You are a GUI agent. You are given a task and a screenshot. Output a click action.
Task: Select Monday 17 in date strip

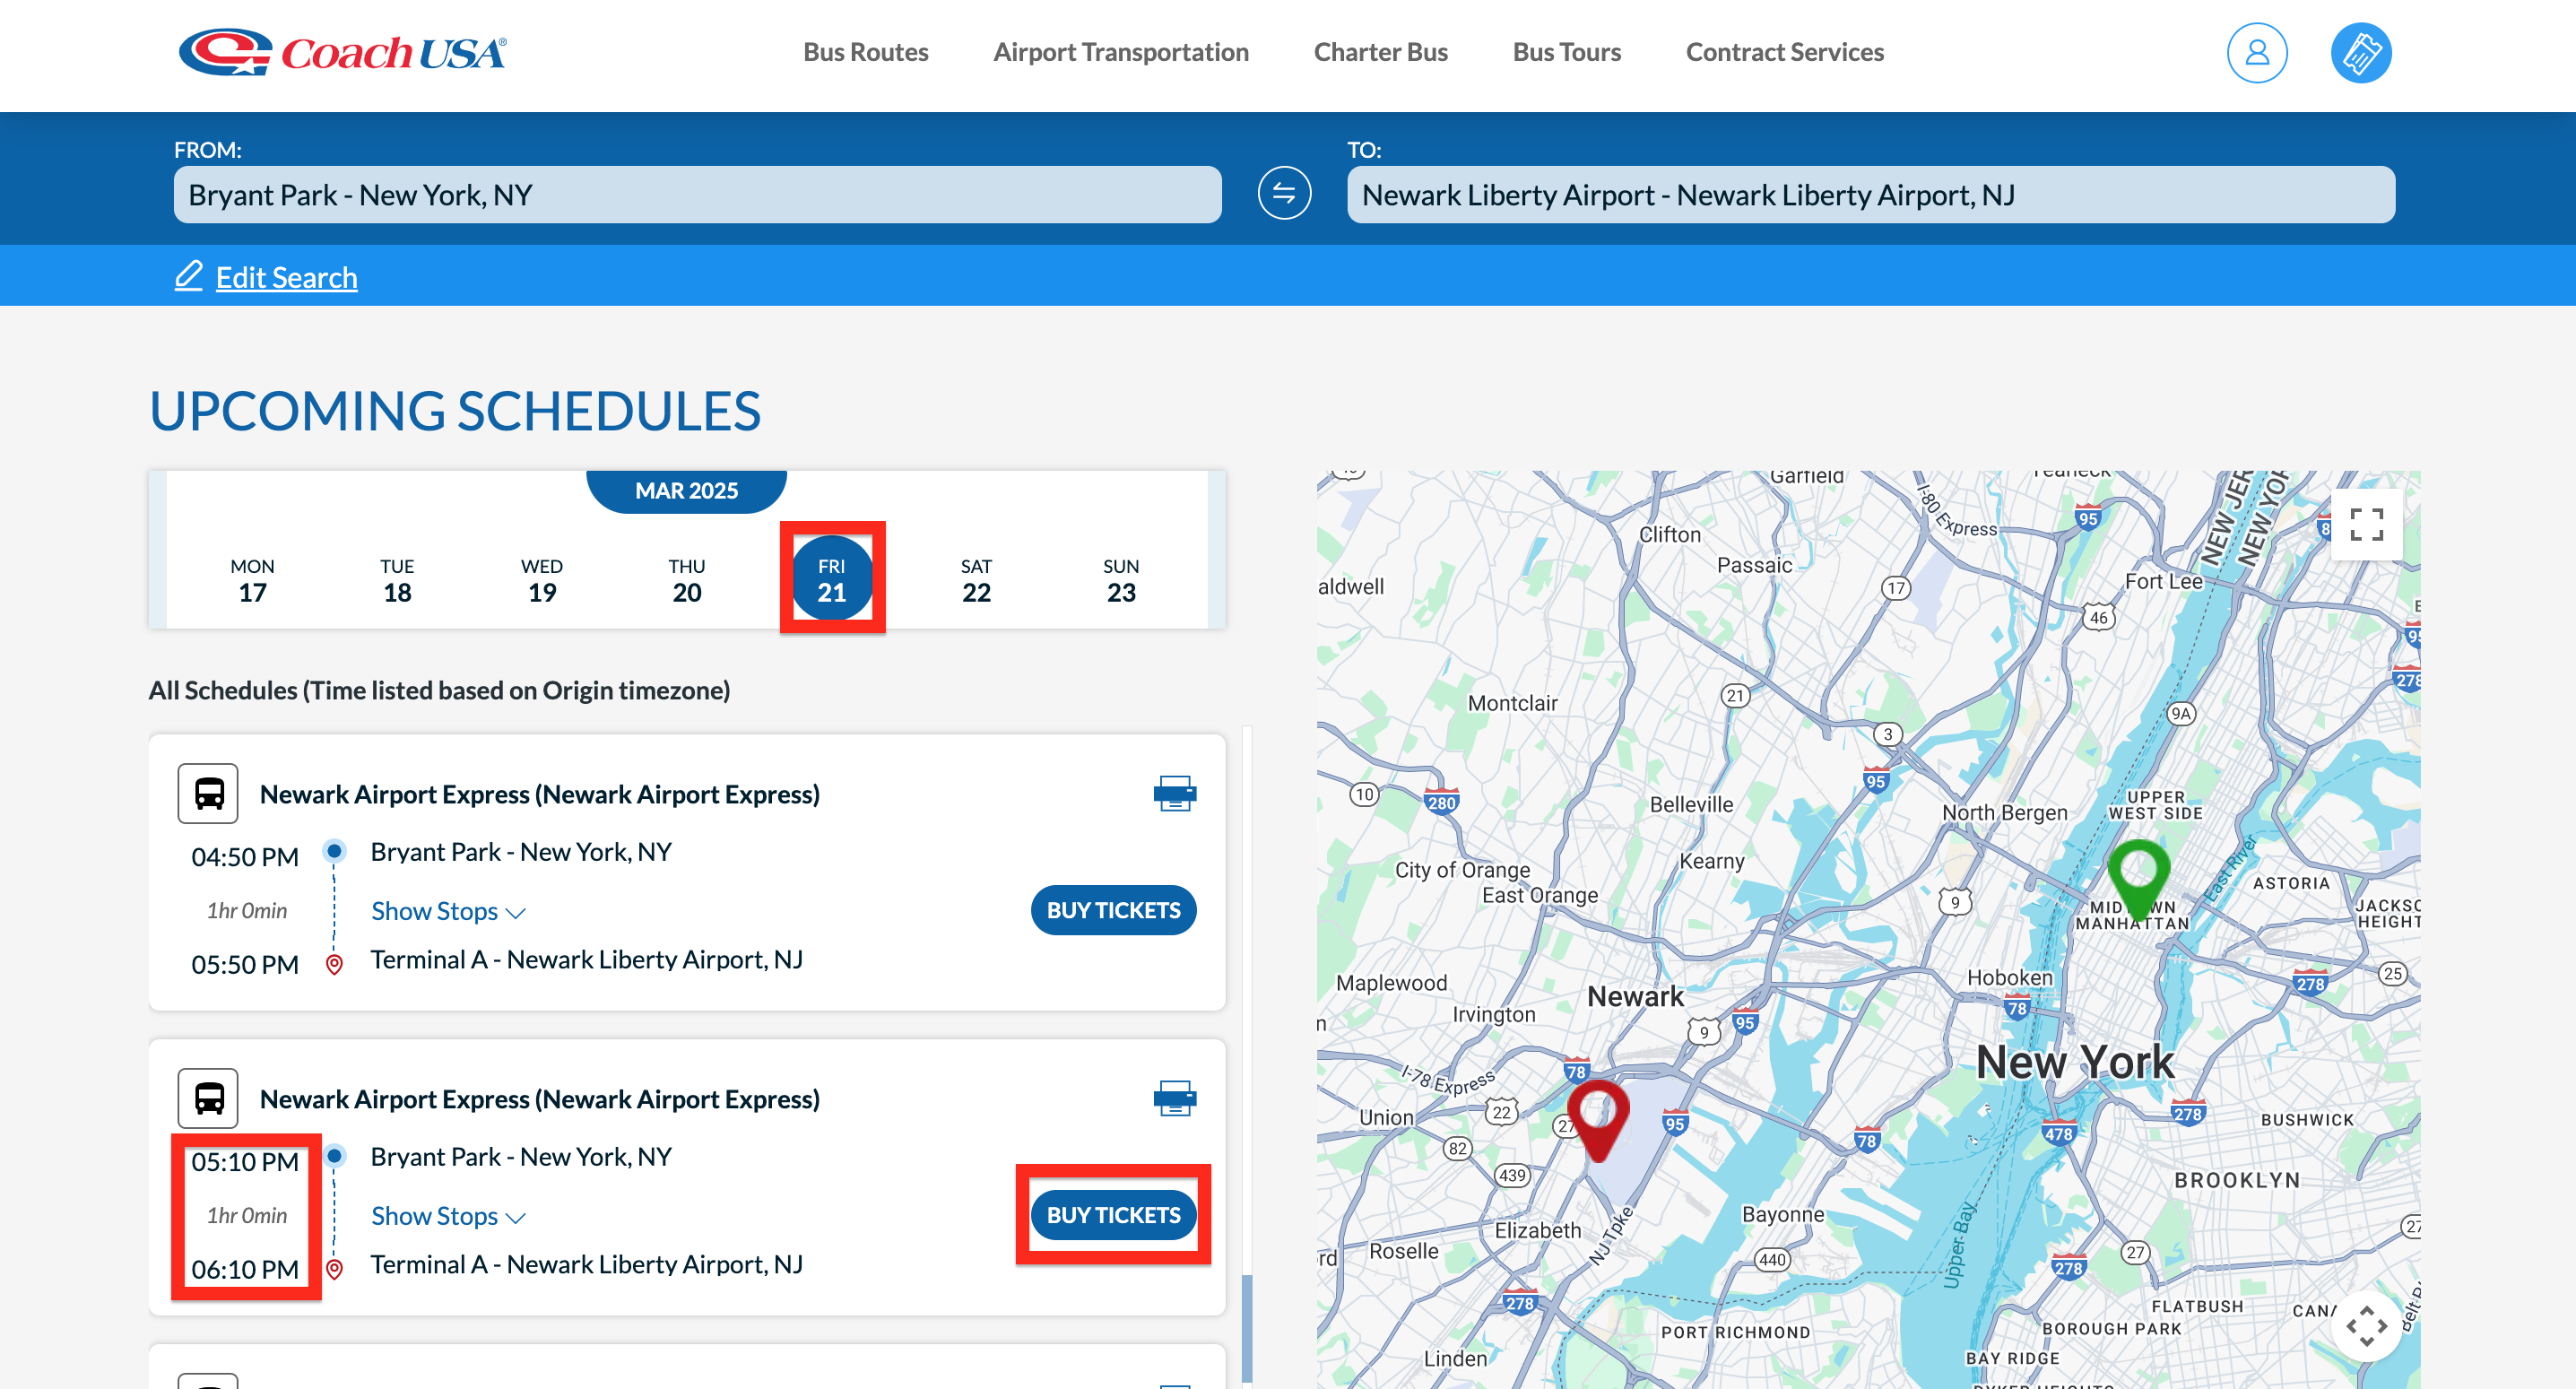pyautogui.click(x=252, y=580)
